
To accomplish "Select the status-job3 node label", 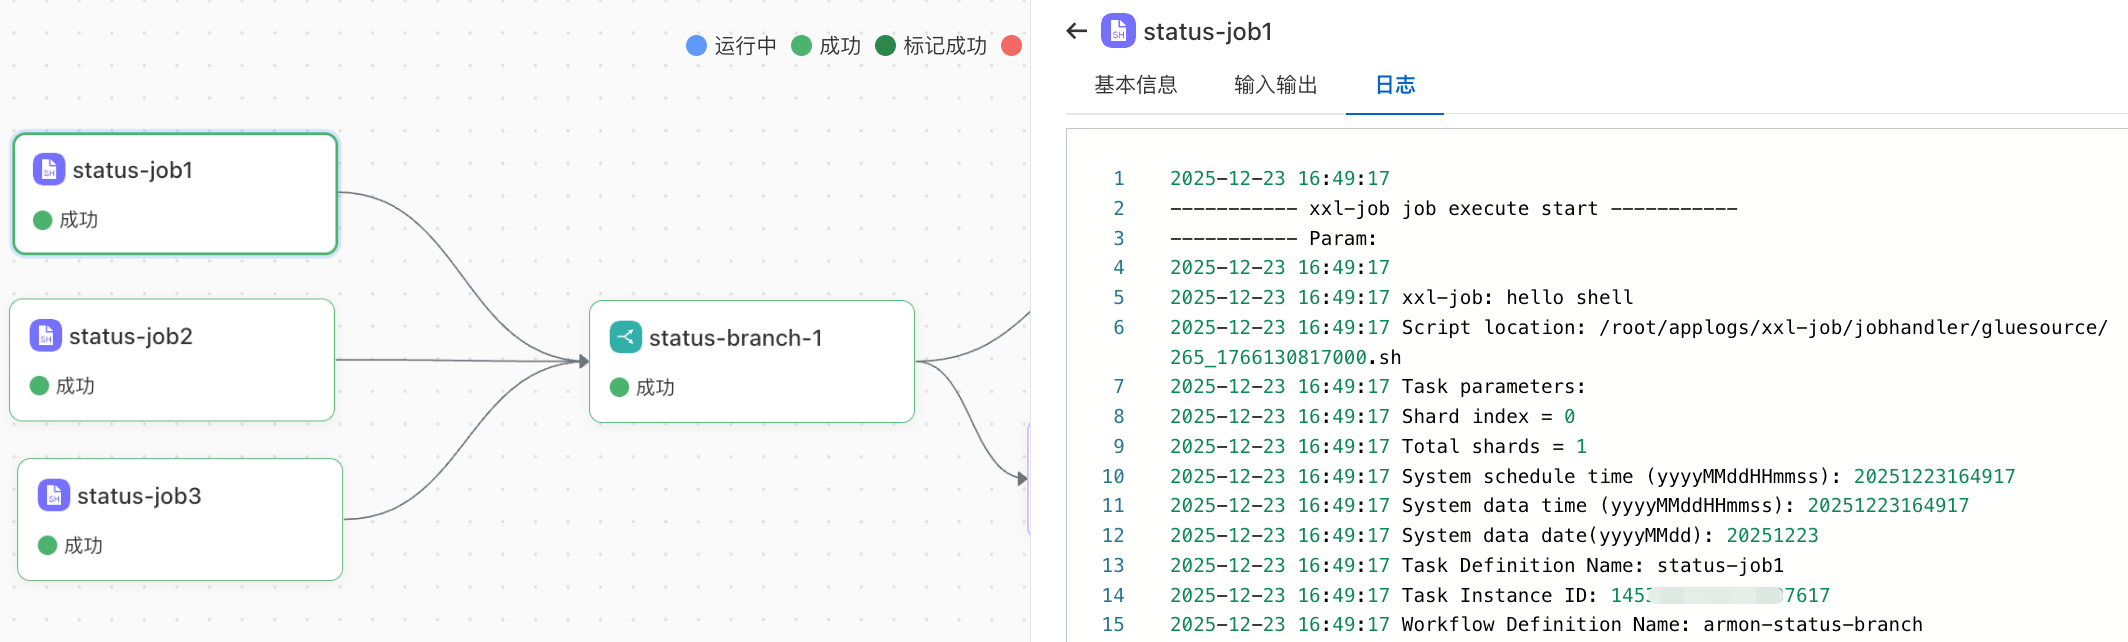I will tap(139, 496).
